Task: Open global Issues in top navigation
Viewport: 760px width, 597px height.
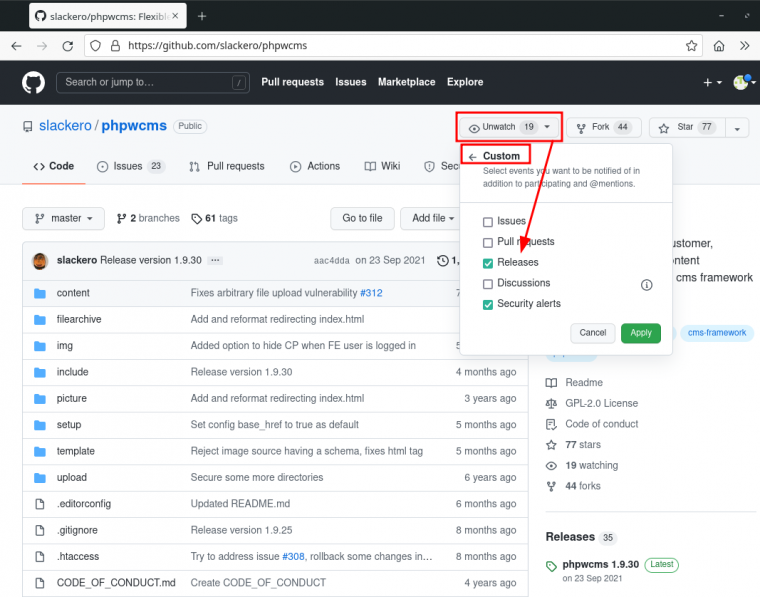Action: pyautogui.click(x=351, y=82)
